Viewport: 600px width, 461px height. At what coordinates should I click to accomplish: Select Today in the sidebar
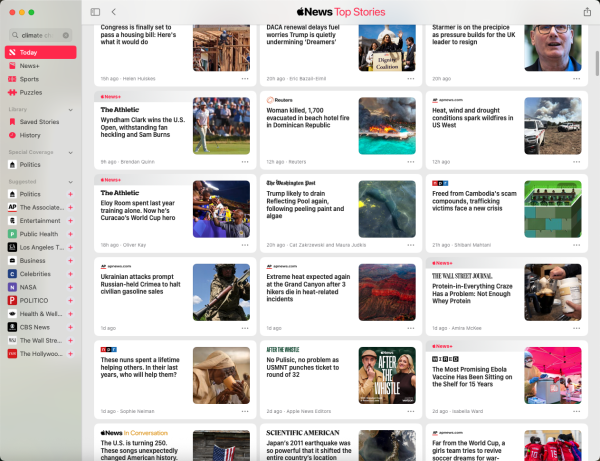(41, 52)
